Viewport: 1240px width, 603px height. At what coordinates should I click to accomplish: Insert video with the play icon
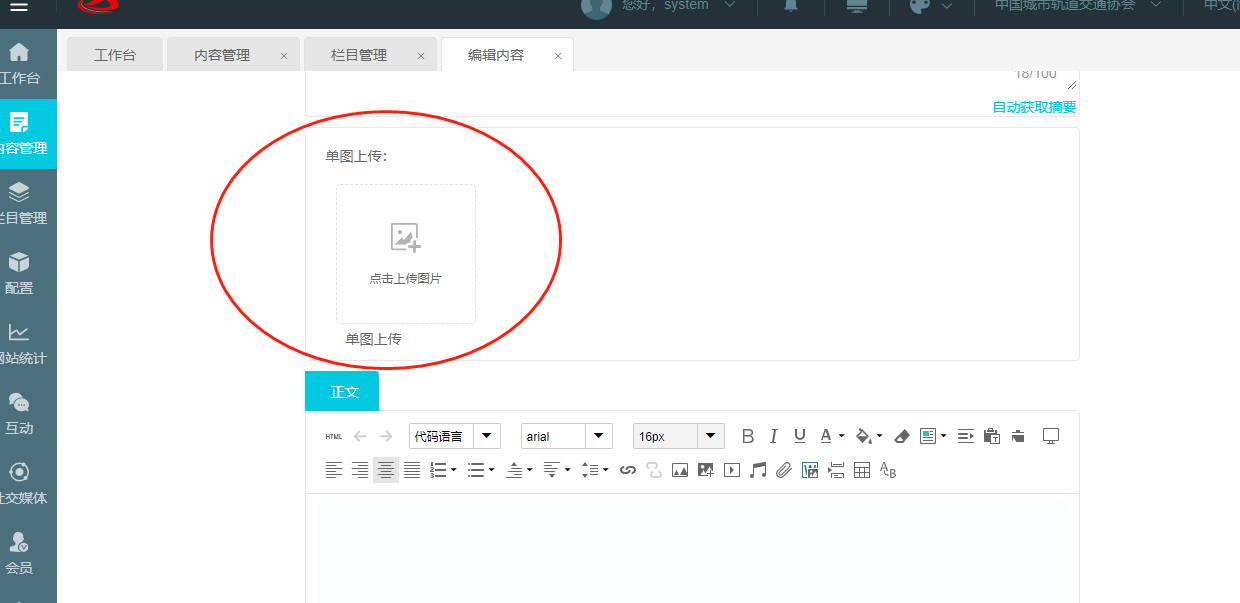pos(732,470)
